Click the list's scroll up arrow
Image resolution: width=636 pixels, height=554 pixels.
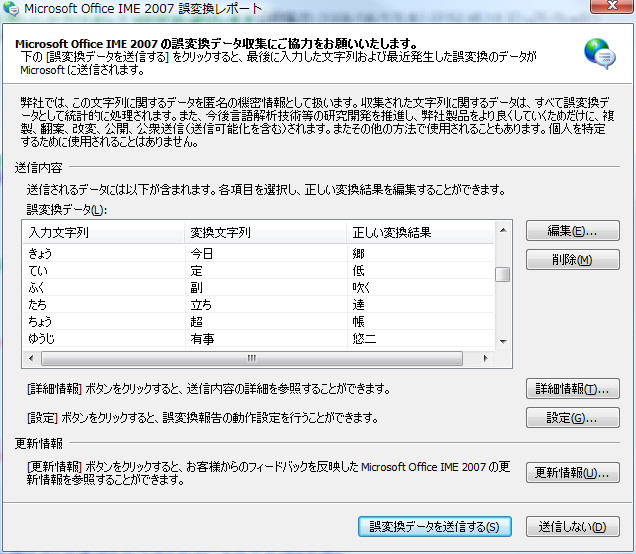[x=503, y=230]
